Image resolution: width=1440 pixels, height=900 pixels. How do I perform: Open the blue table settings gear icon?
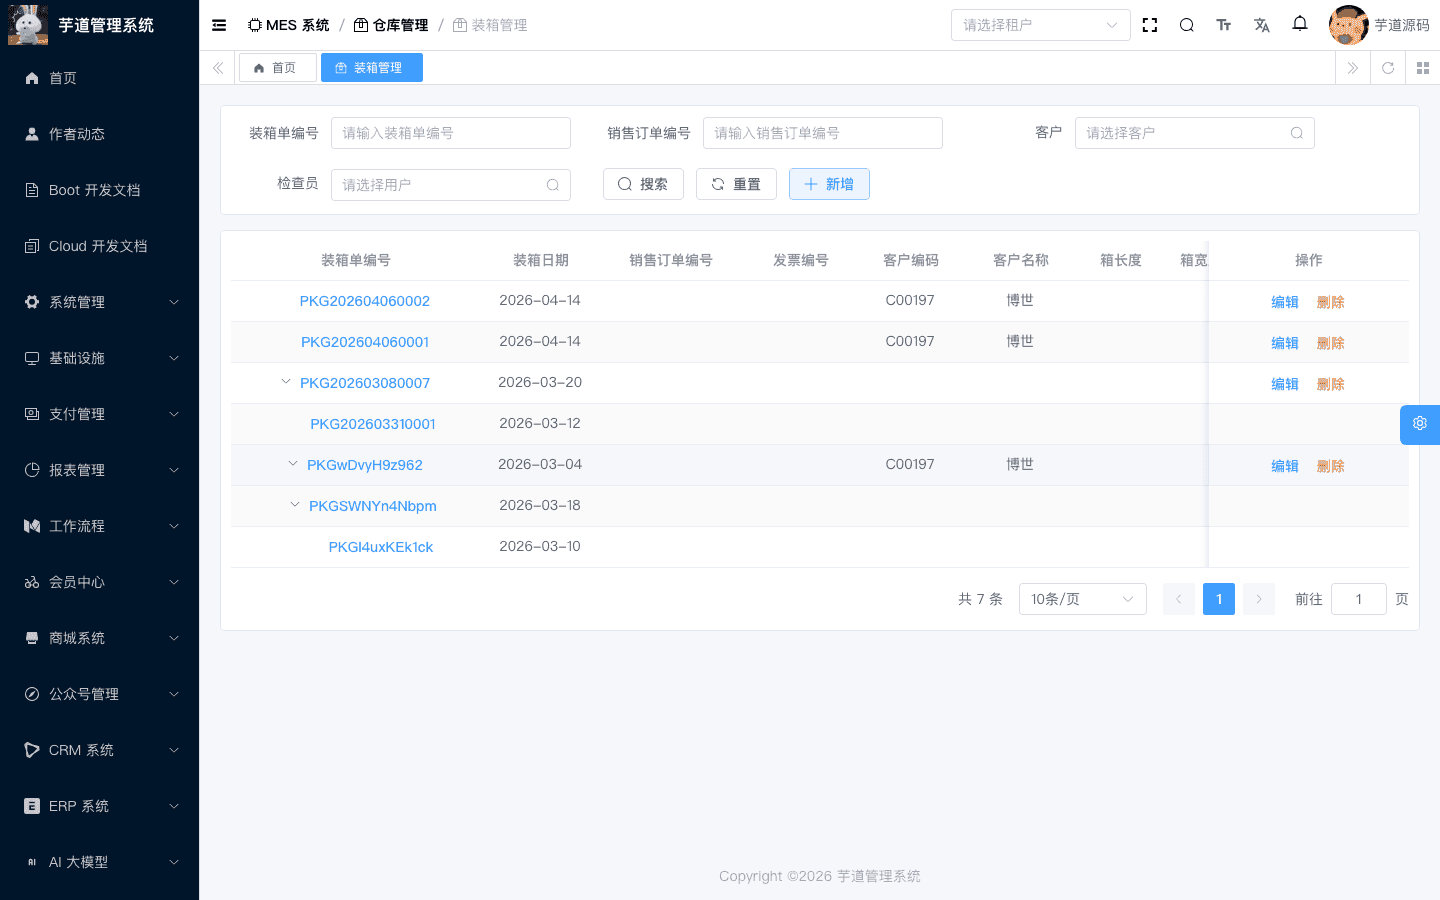1419,424
